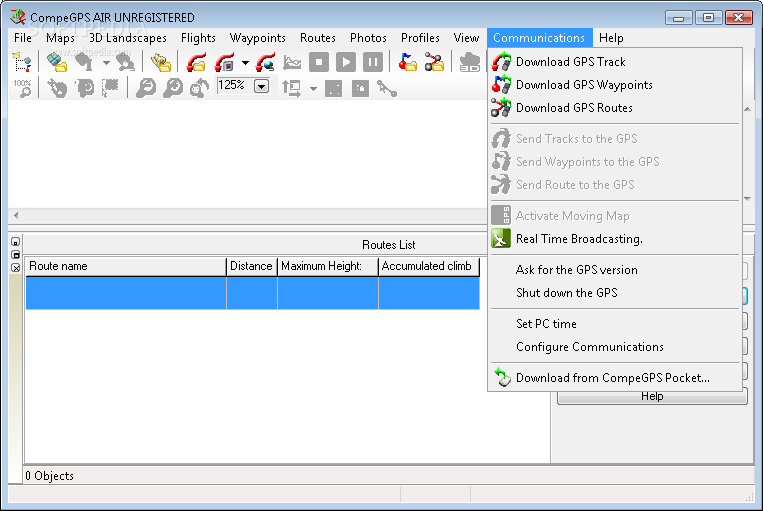Open the data tree toolbar icon
The height and width of the screenshot is (511, 763).
22,62
